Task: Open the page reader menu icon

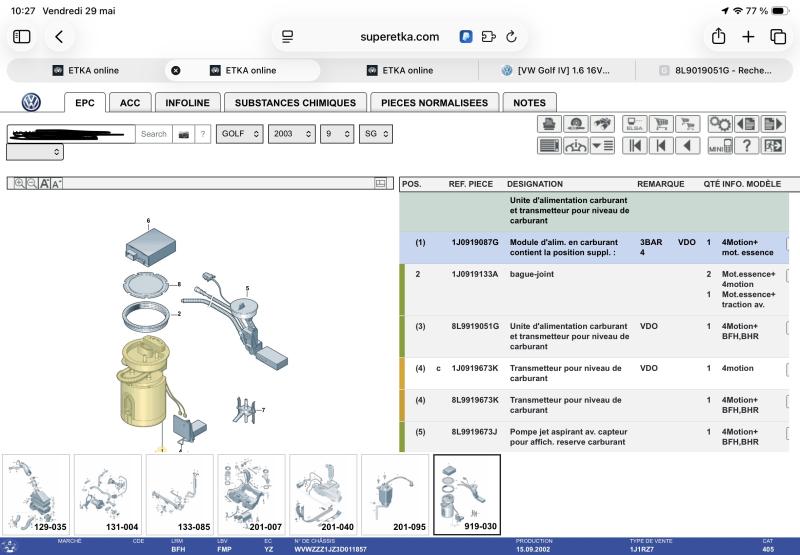Action: [287, 37]
